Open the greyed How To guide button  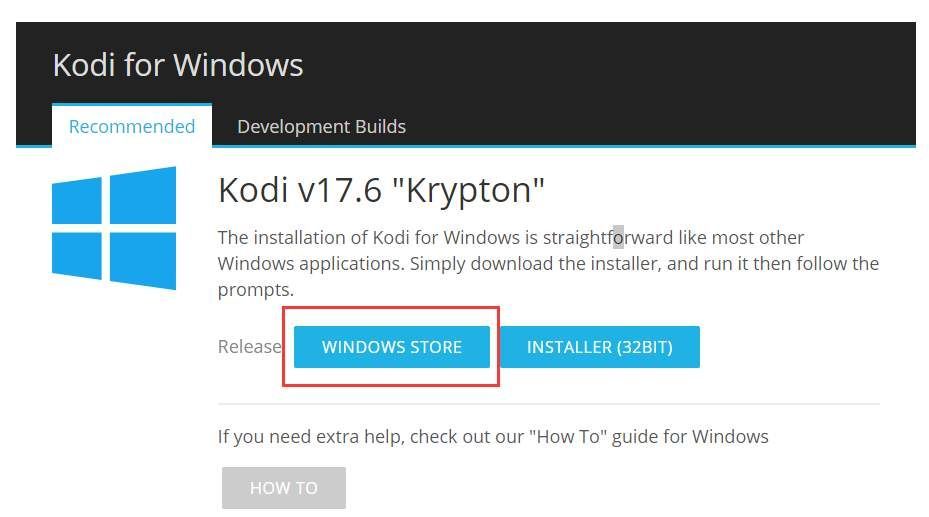[284, 487]
